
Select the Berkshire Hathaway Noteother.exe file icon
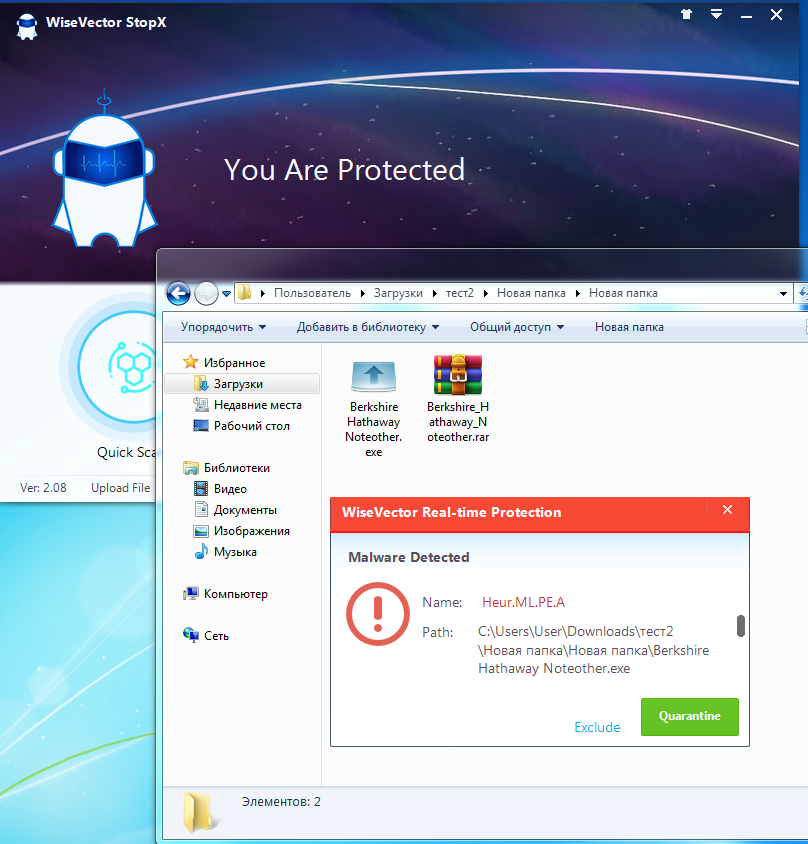pyautogui.click(x=374, y=375)
